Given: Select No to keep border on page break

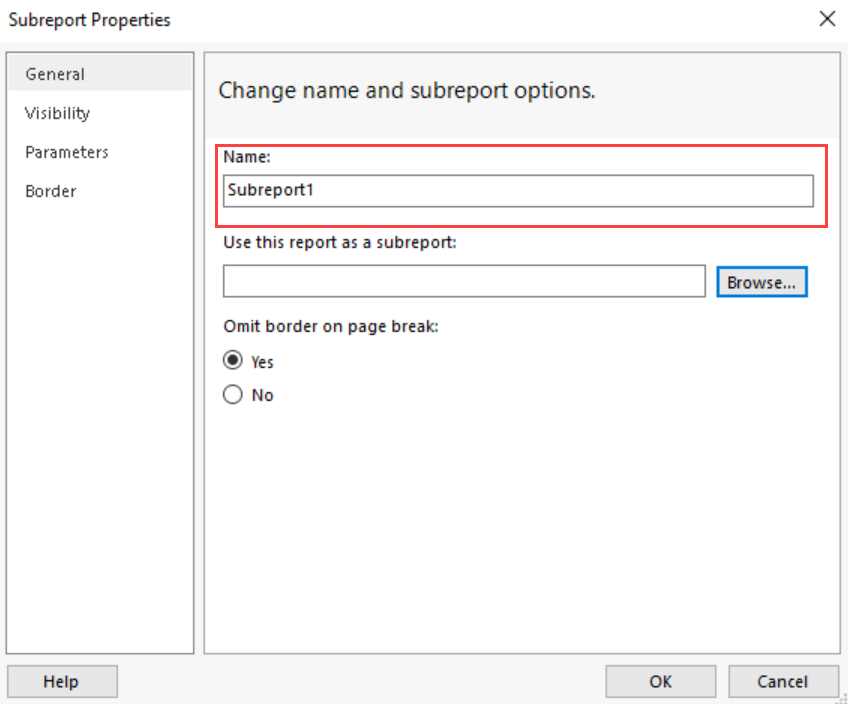Looking at the screenshot, I should coord(231,394).
